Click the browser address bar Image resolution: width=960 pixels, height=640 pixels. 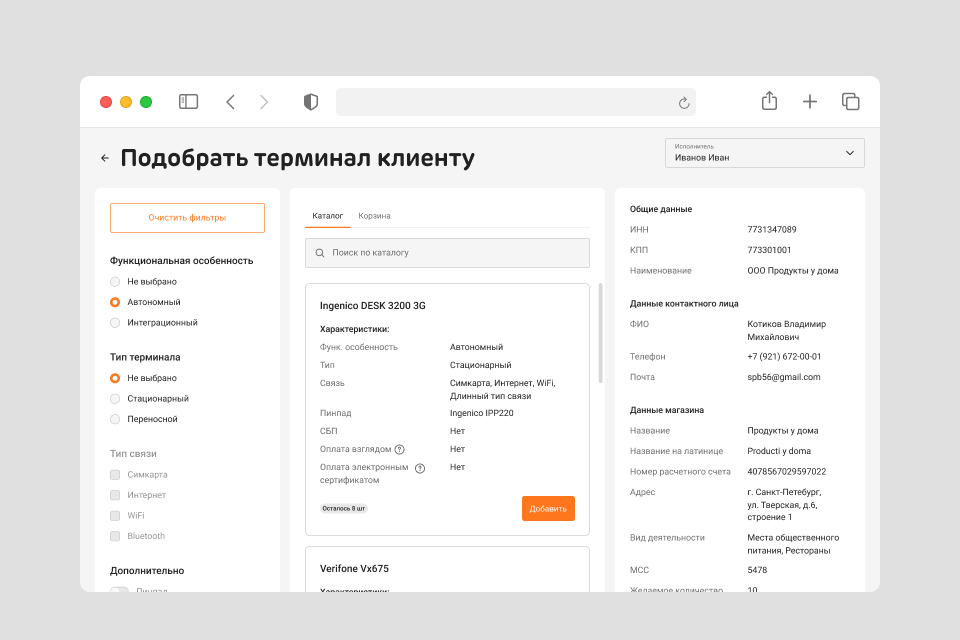click(x=516, y=102)
